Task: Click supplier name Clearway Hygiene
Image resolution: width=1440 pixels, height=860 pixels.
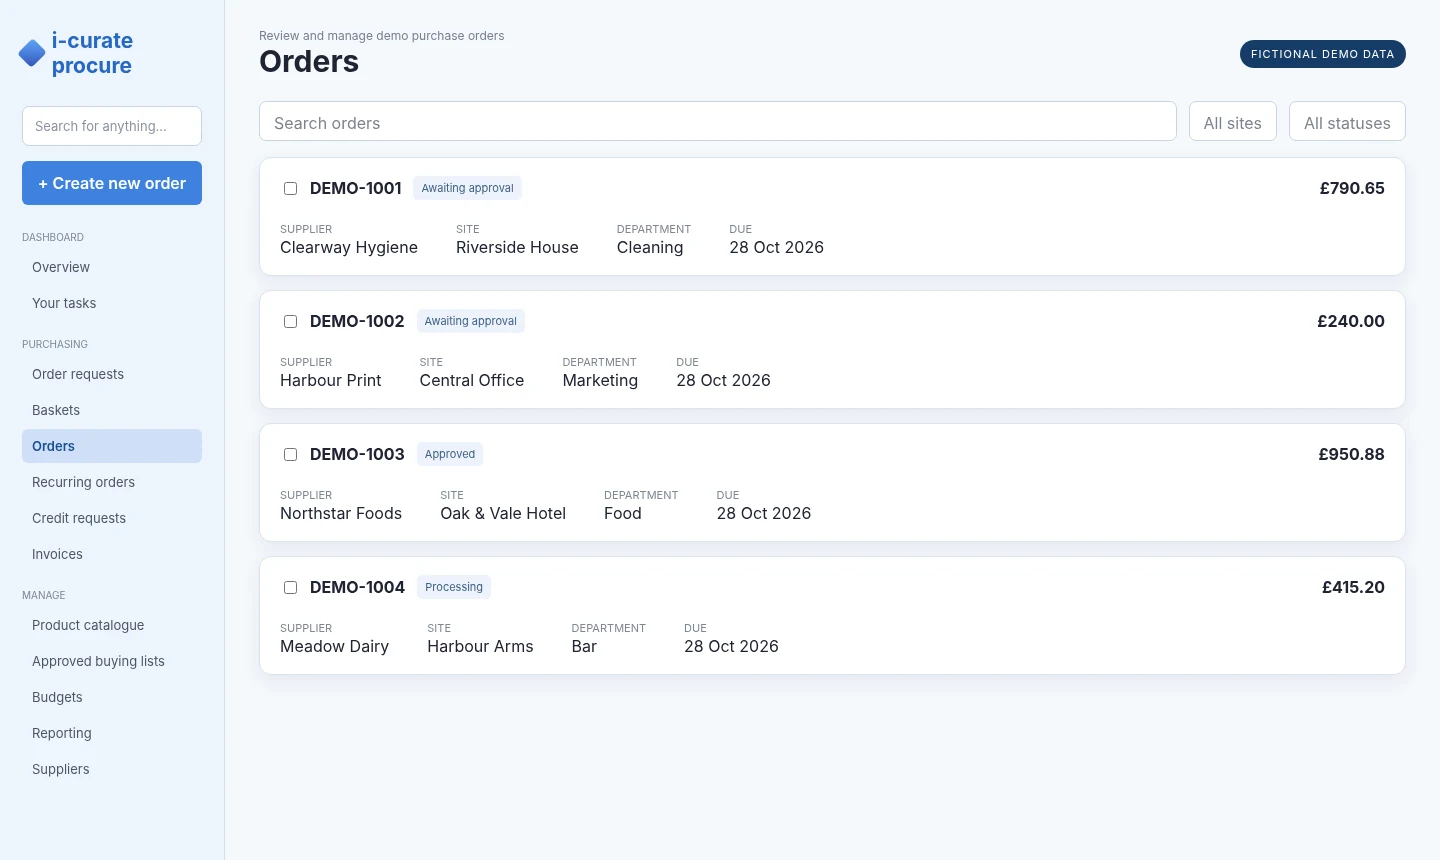Action: pyautogui.click(x=349, y=248)
